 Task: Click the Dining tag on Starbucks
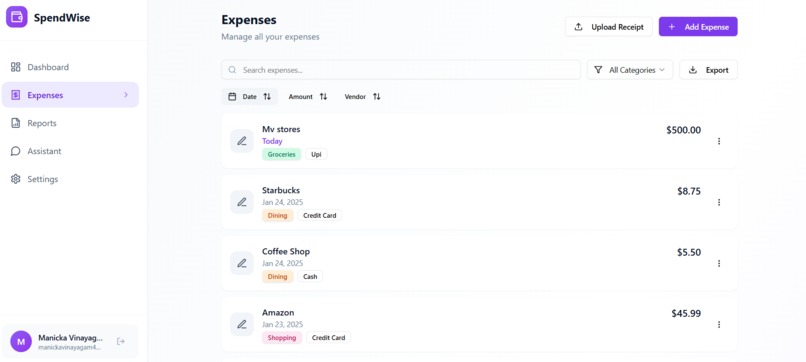[x=278, y=215]
